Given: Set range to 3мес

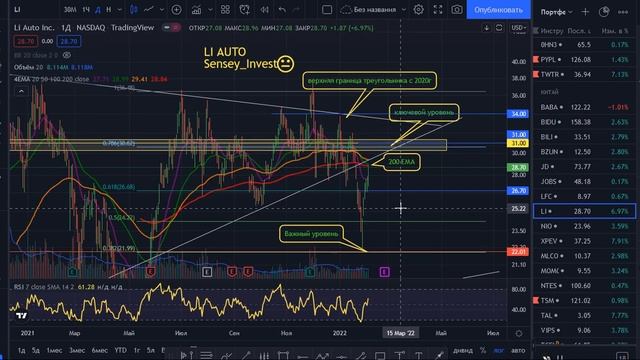Looking at the screenshot, I should tap(77, 351).
